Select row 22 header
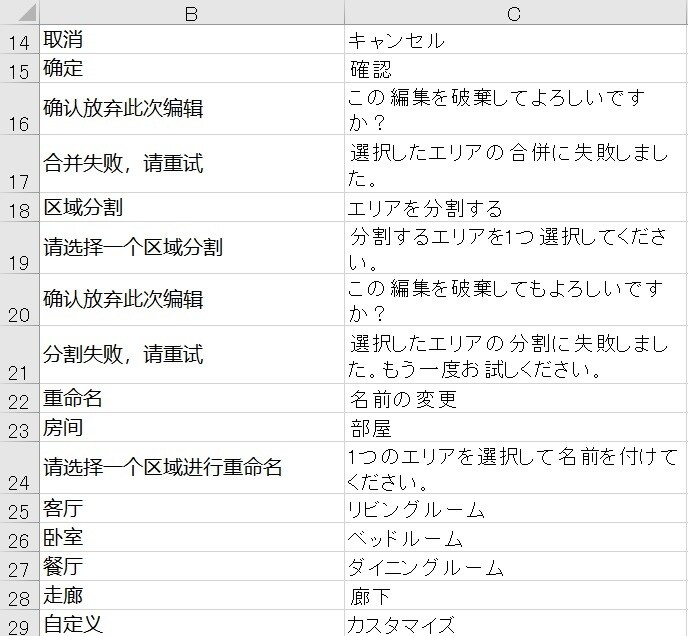 [19, 398]
